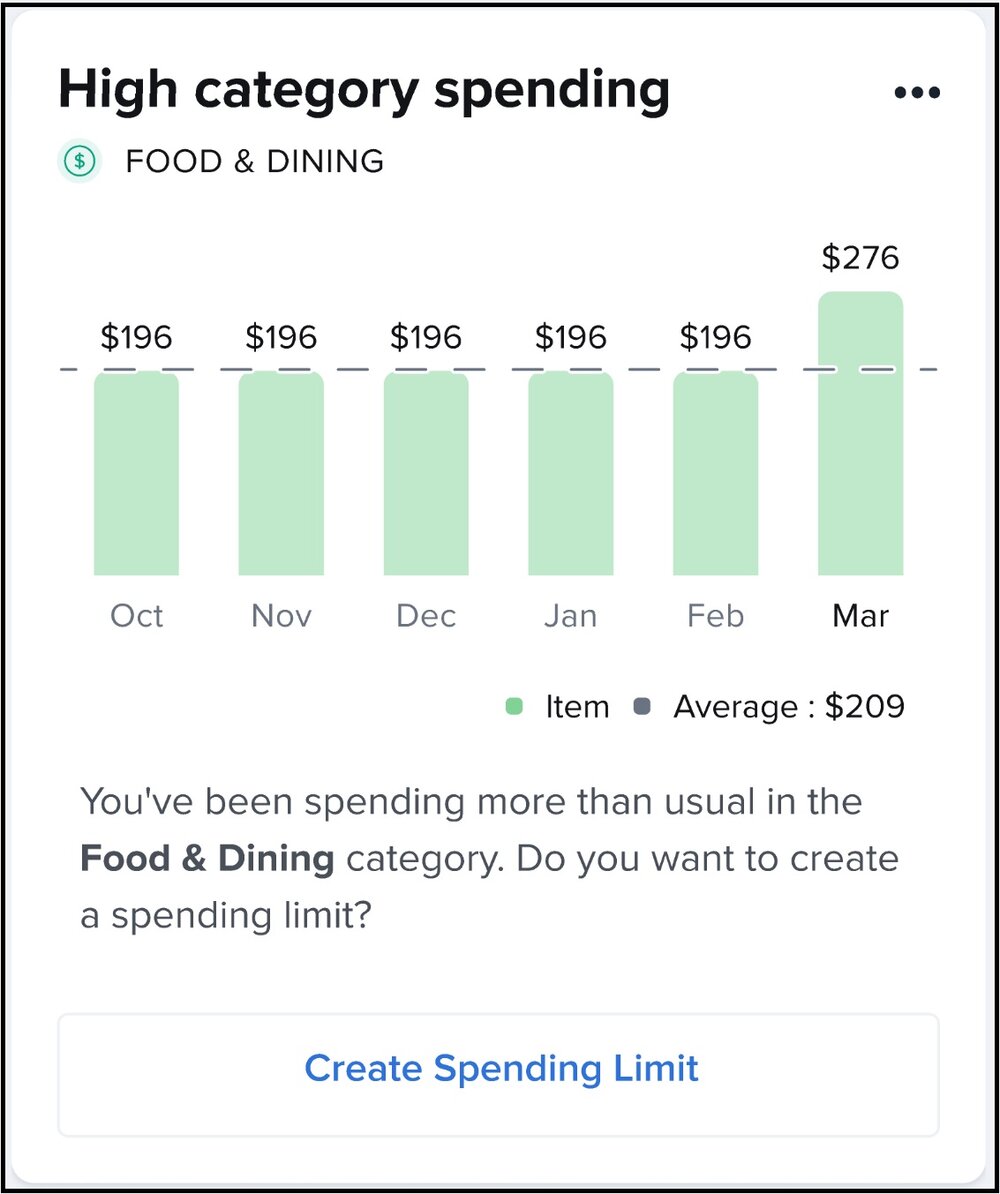This screenshot has height=1194, width=1000.
Task: Click the green Item legend dot
Action: point(514,707)
